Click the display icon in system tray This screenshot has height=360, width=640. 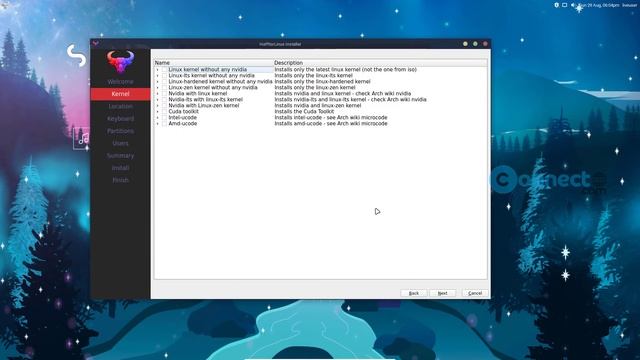pos(564,5)
